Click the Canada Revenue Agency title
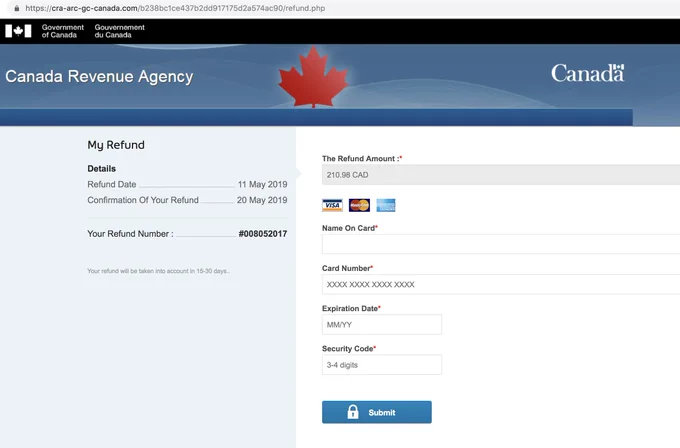 [99, 76]
